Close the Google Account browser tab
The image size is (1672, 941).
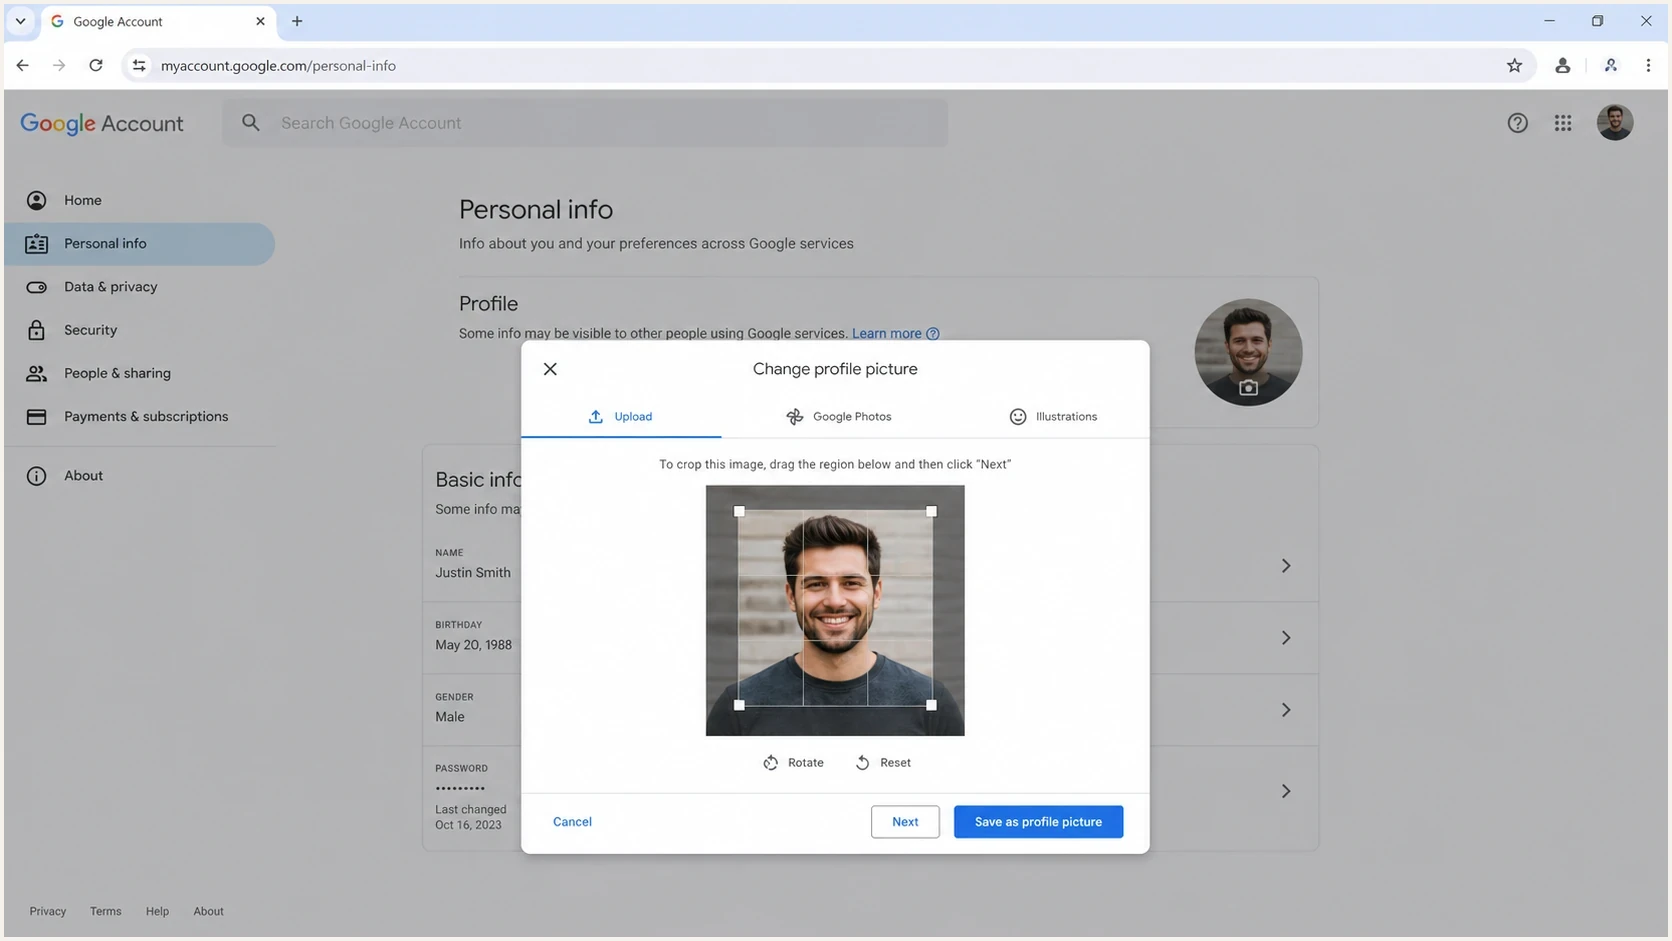point(260,21)
